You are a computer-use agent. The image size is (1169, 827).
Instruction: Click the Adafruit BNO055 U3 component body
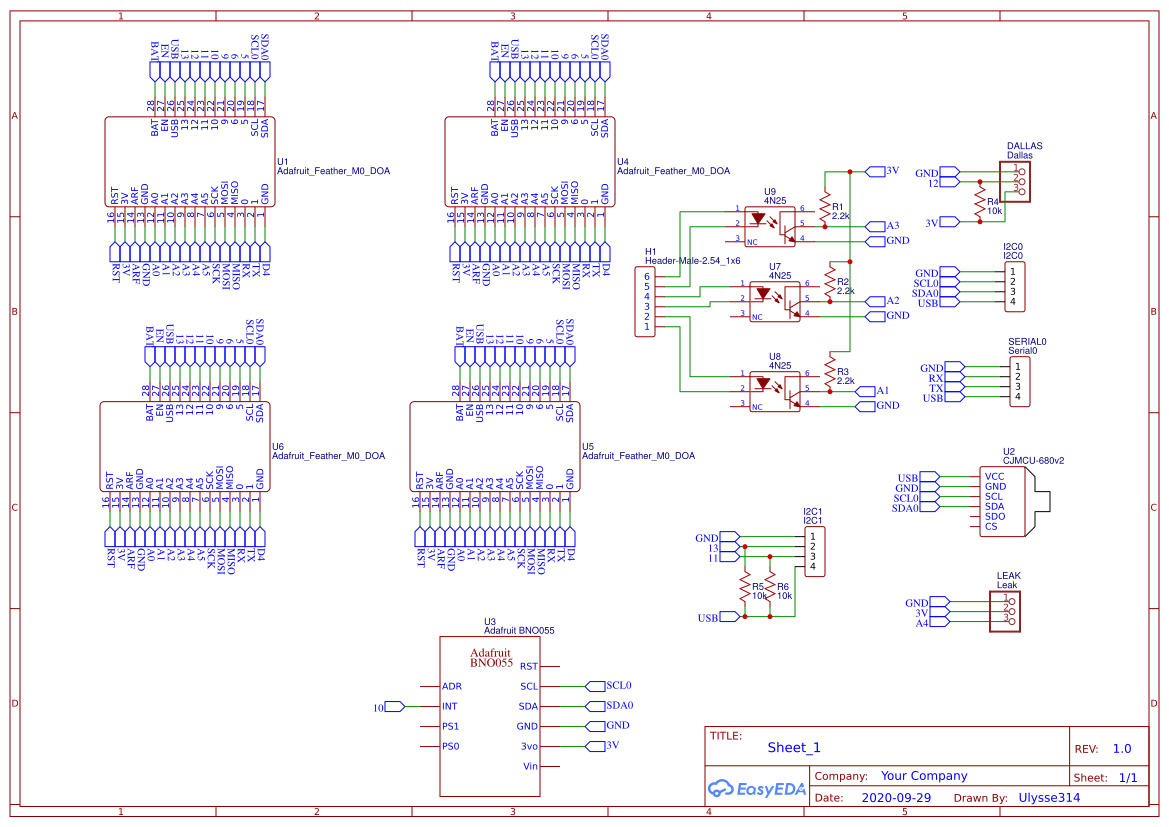490,716
